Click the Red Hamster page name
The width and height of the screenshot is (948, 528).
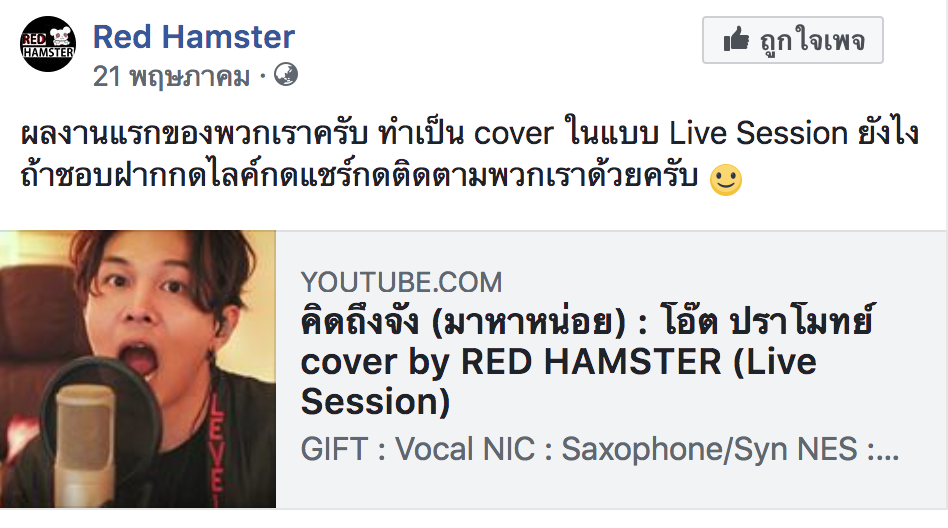(193, 36)
